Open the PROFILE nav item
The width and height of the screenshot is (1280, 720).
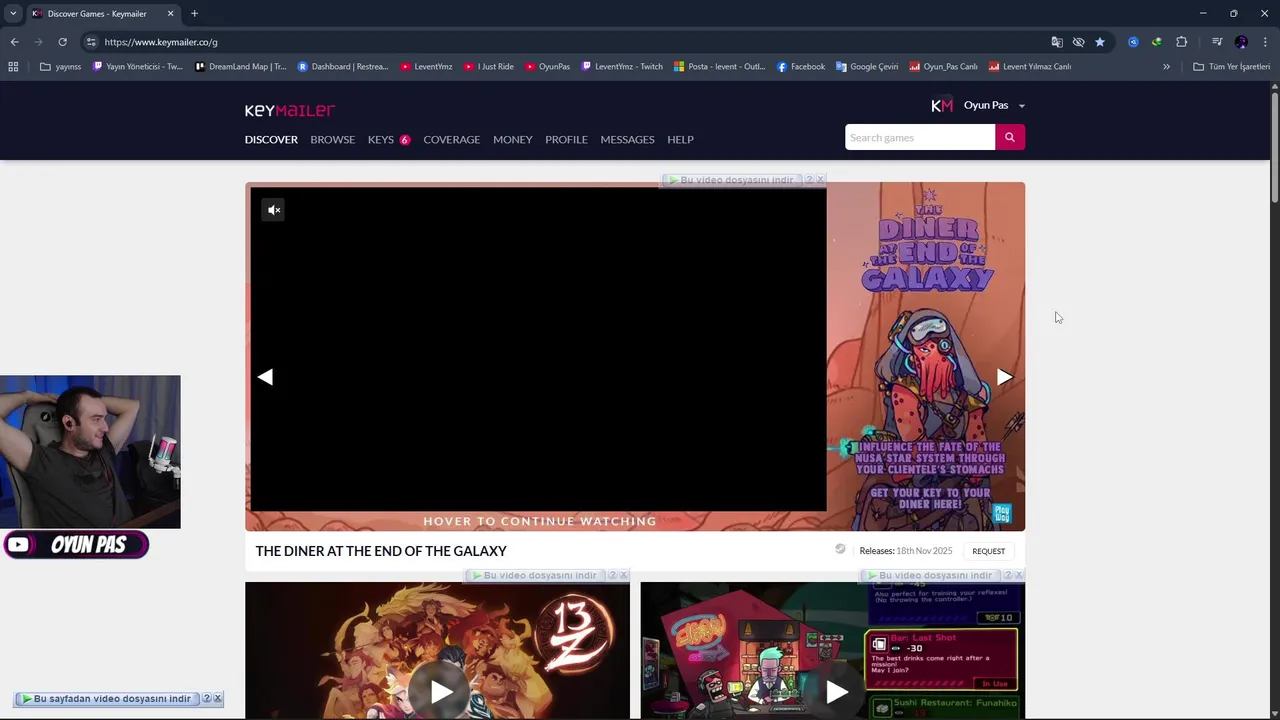(566, 139)
